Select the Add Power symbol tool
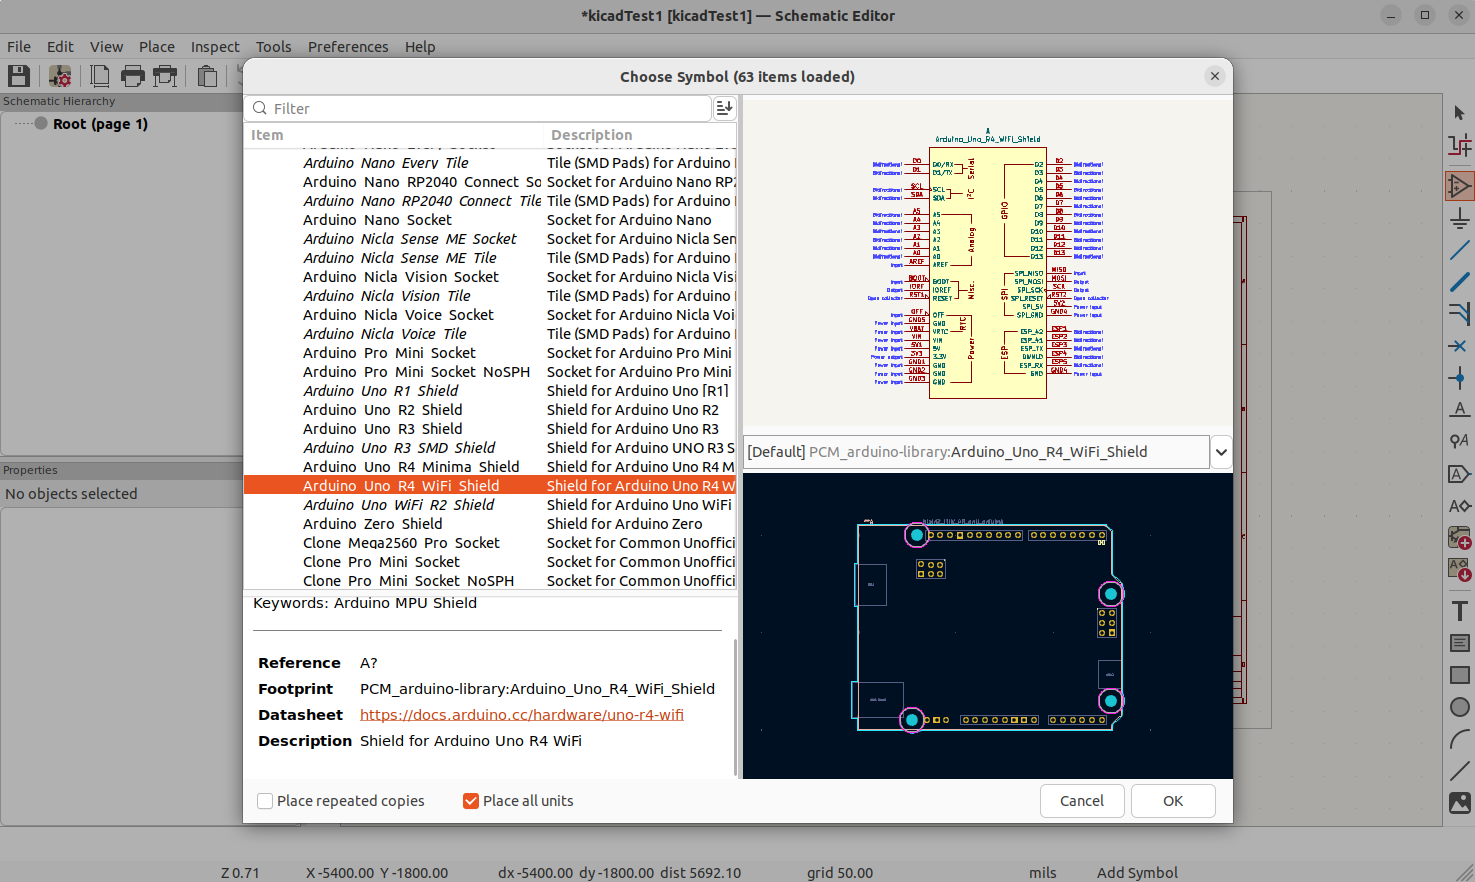 1460,218
